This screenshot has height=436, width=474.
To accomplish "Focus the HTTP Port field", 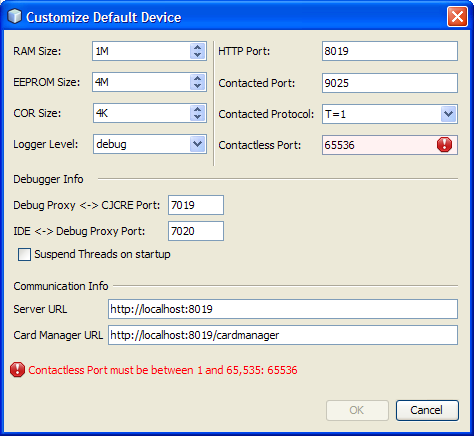I will tap(390, 51).
